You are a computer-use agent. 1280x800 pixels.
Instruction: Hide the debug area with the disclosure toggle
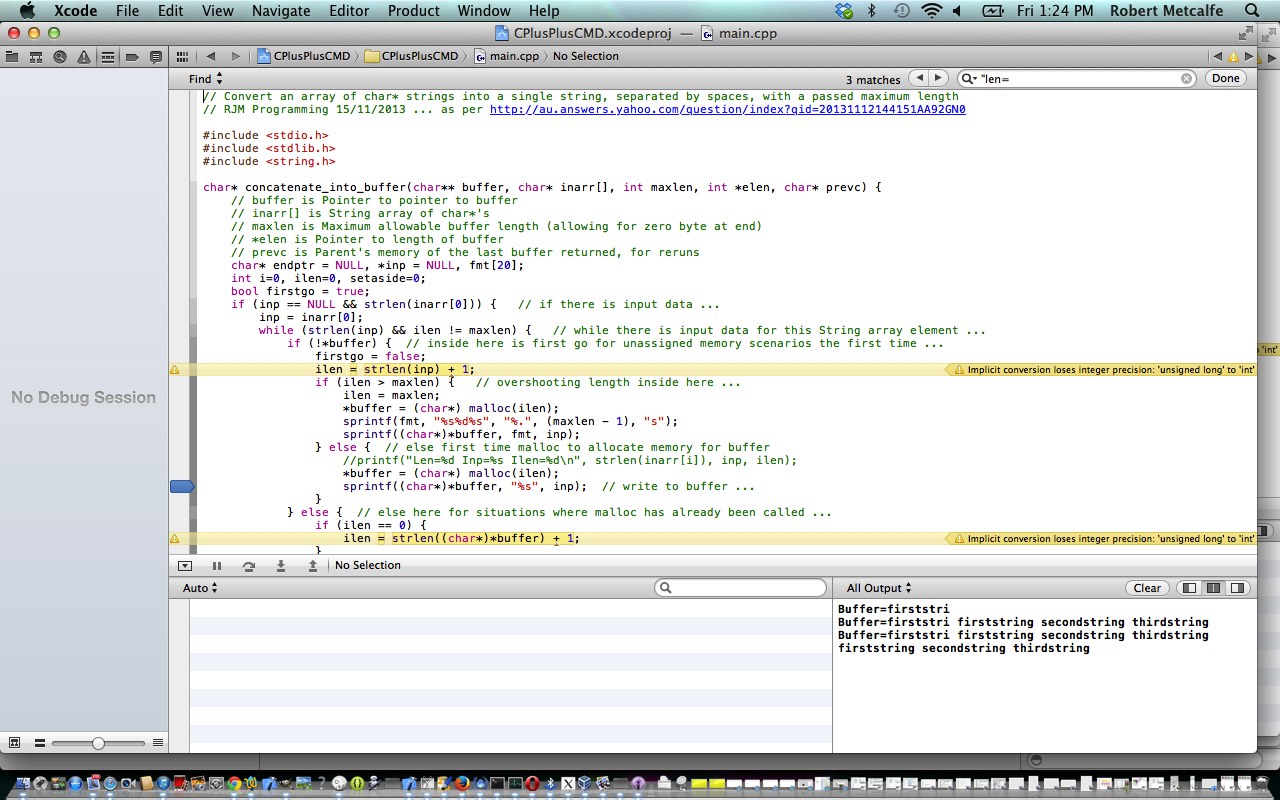tap(185, 565)
